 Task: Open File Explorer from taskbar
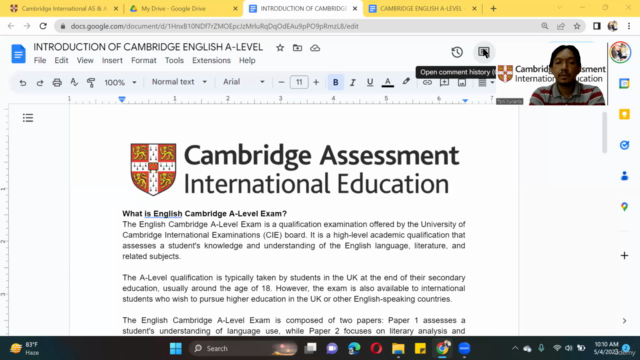[x=398, y=349]
